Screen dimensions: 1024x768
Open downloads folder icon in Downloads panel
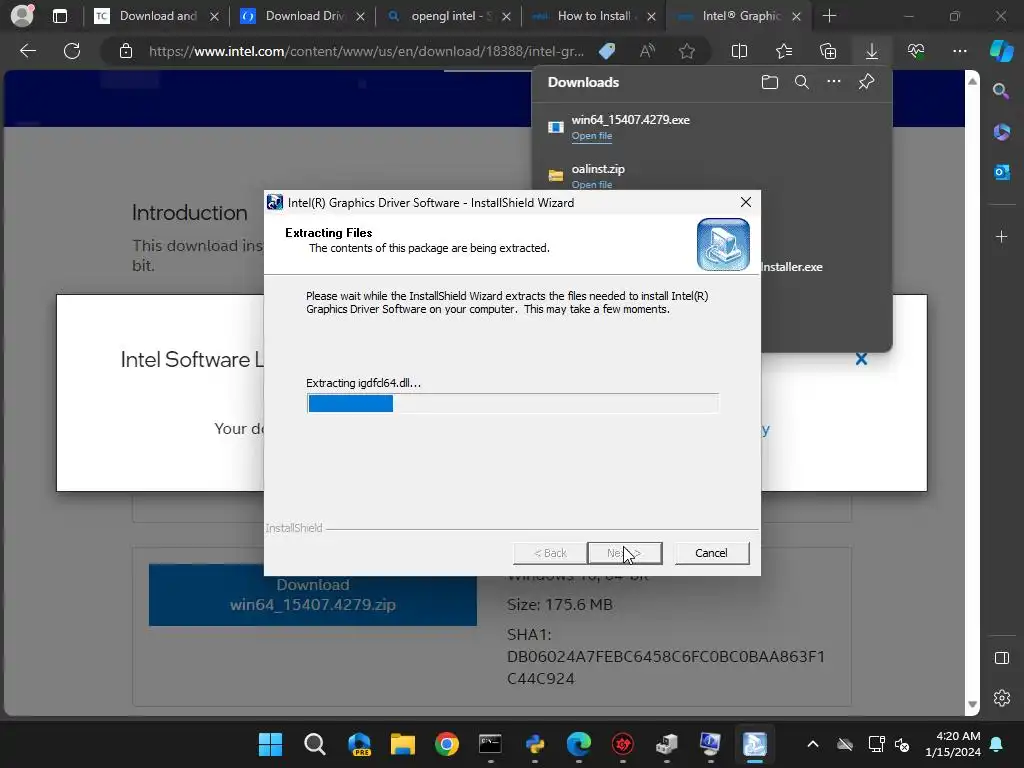coord(770,82)
